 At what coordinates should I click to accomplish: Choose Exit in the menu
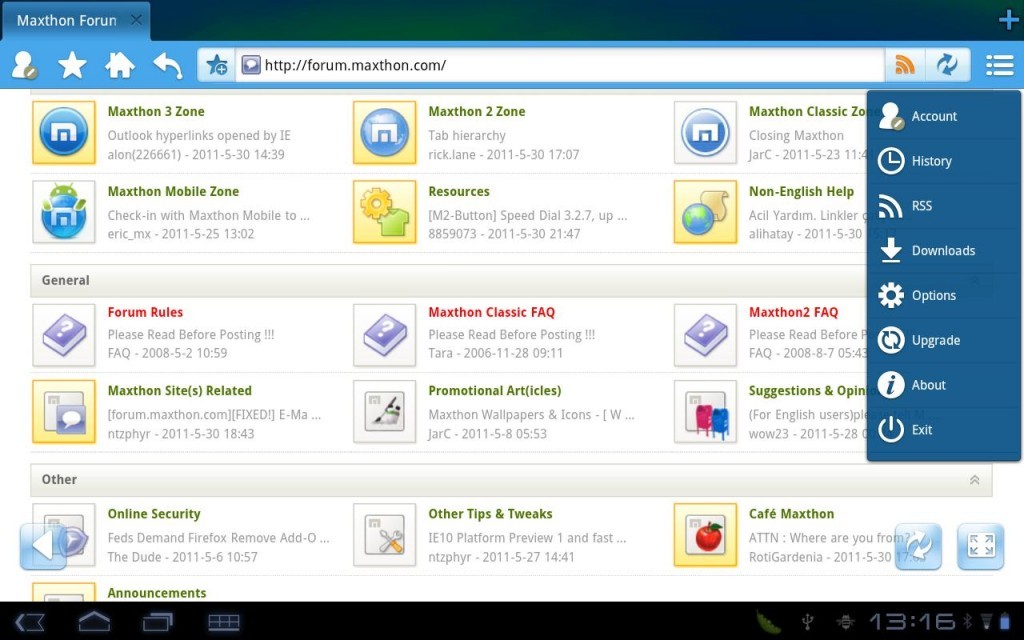(944, 430)
